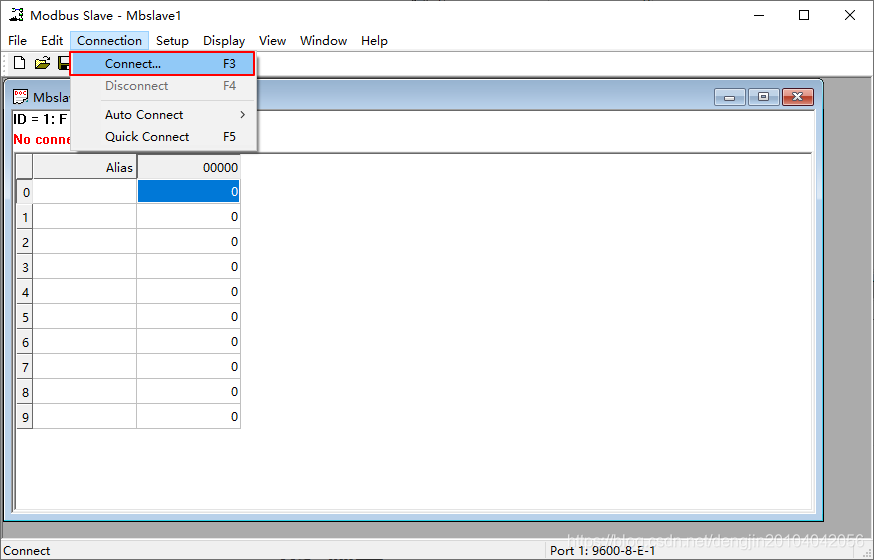Click the New document toolbar icon

20,63
